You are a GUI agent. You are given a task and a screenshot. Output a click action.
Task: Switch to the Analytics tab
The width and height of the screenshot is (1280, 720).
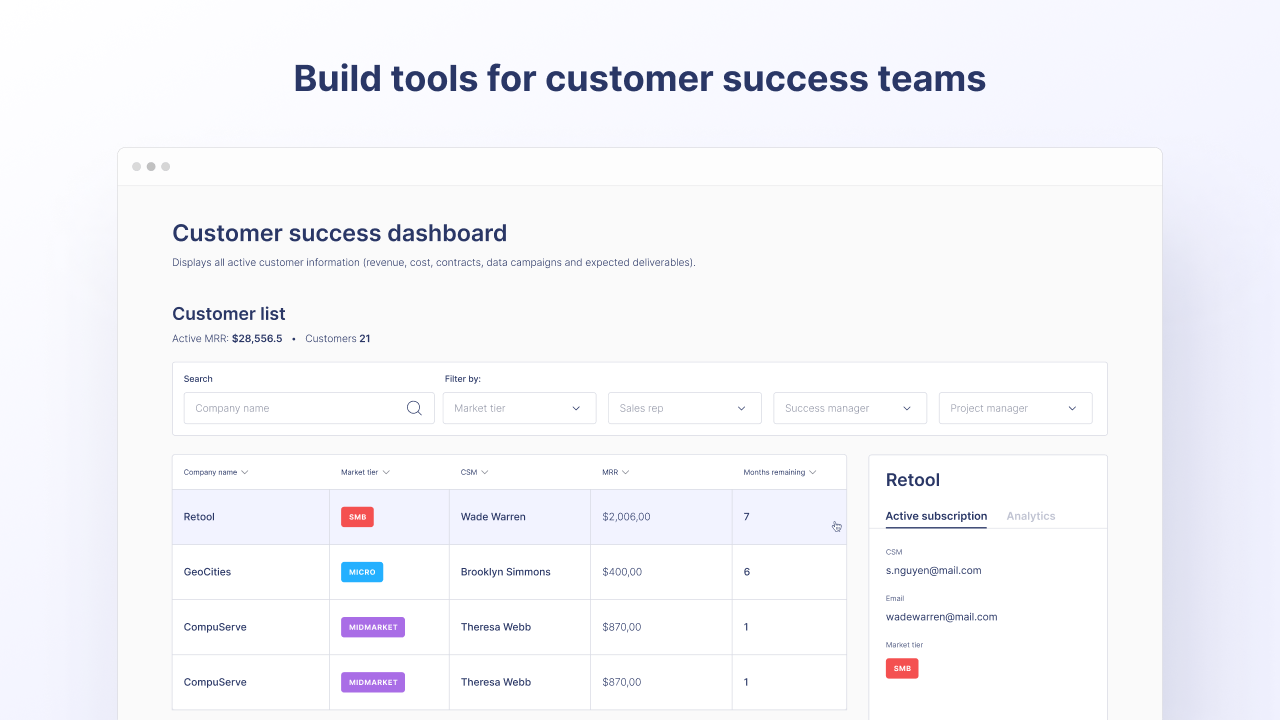pos(1030,516)
